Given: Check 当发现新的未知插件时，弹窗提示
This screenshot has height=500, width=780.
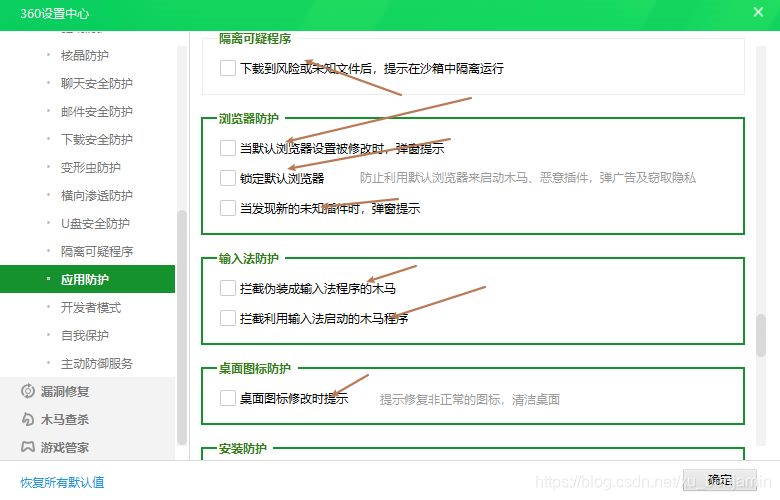Looking at the screenshot, I should coord(228,208).
